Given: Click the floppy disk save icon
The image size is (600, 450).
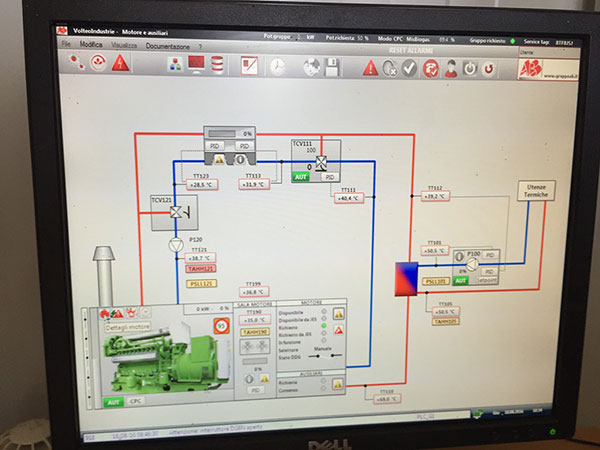Looking at the screenshot, I should tap(333, 68).
